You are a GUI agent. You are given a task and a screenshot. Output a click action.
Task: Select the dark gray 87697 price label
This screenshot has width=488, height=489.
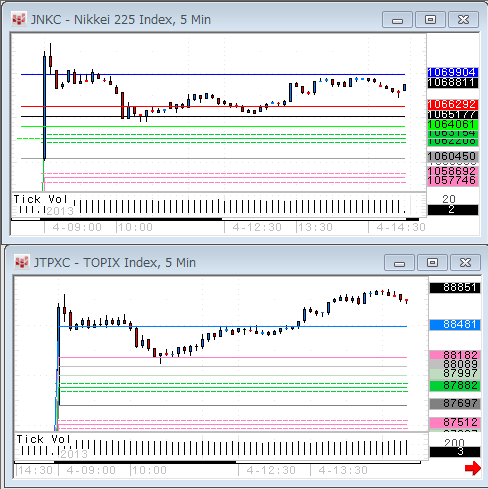point(455,404)
